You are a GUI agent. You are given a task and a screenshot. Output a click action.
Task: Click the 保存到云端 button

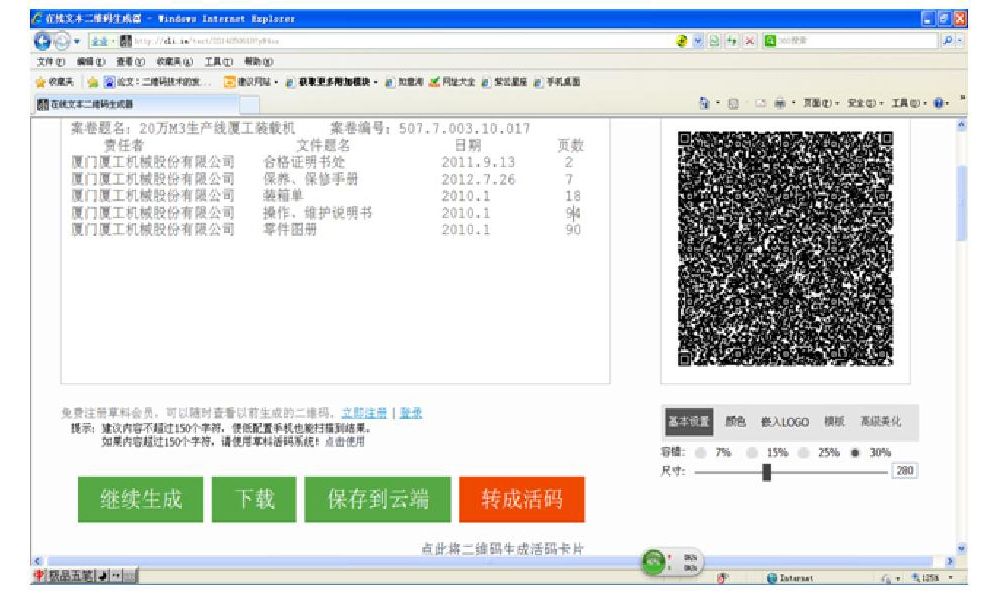(378, 500)
